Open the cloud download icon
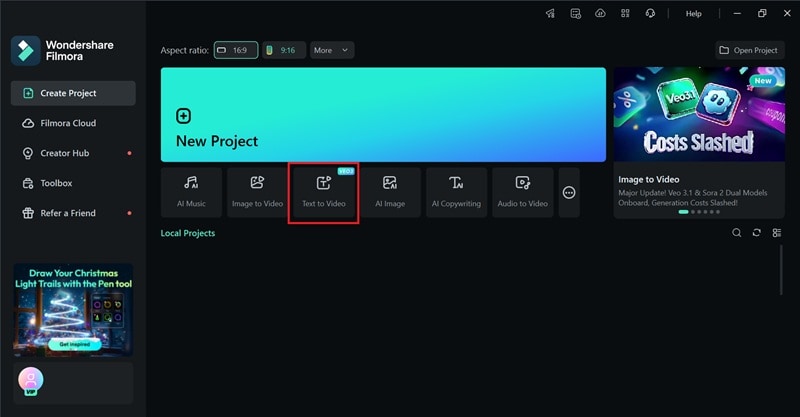 pyautogui.click(x=601, y=14)
